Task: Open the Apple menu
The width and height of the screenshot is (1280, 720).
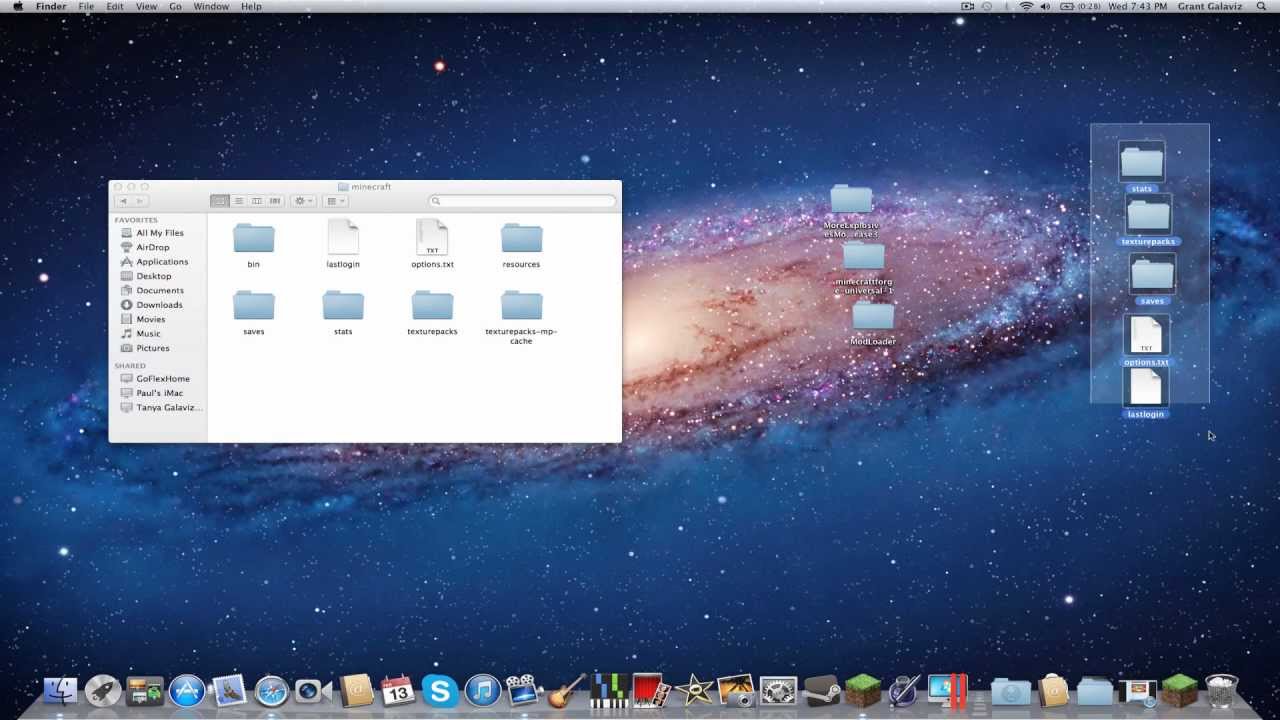Action: (17, 6)
